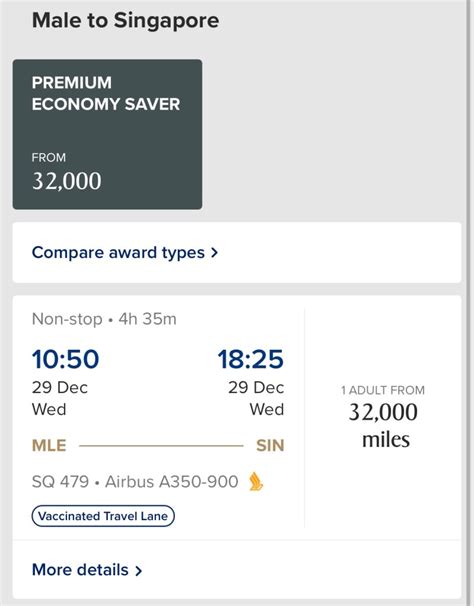This screenshot has width=474, height=606.
Task: Click the 29 Dec Wed arrival date
Action: pyautogui.click(x=256, y=398)
